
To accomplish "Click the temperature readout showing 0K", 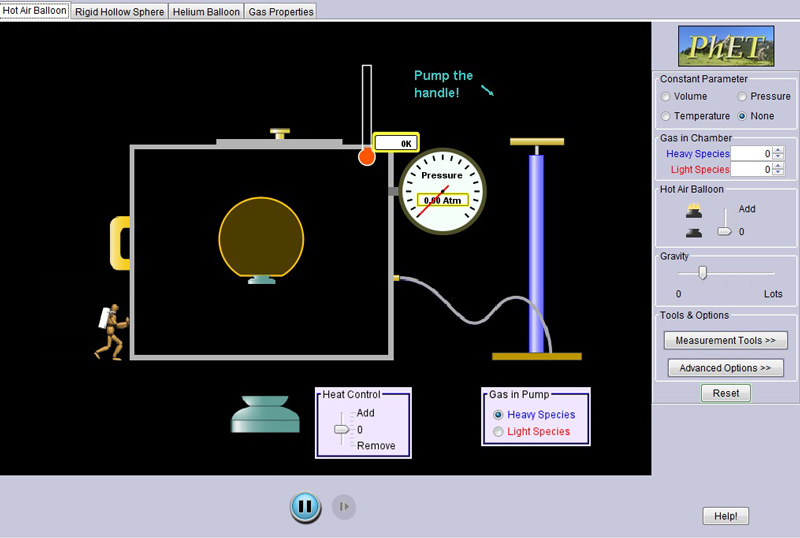I will coord(396,142).
